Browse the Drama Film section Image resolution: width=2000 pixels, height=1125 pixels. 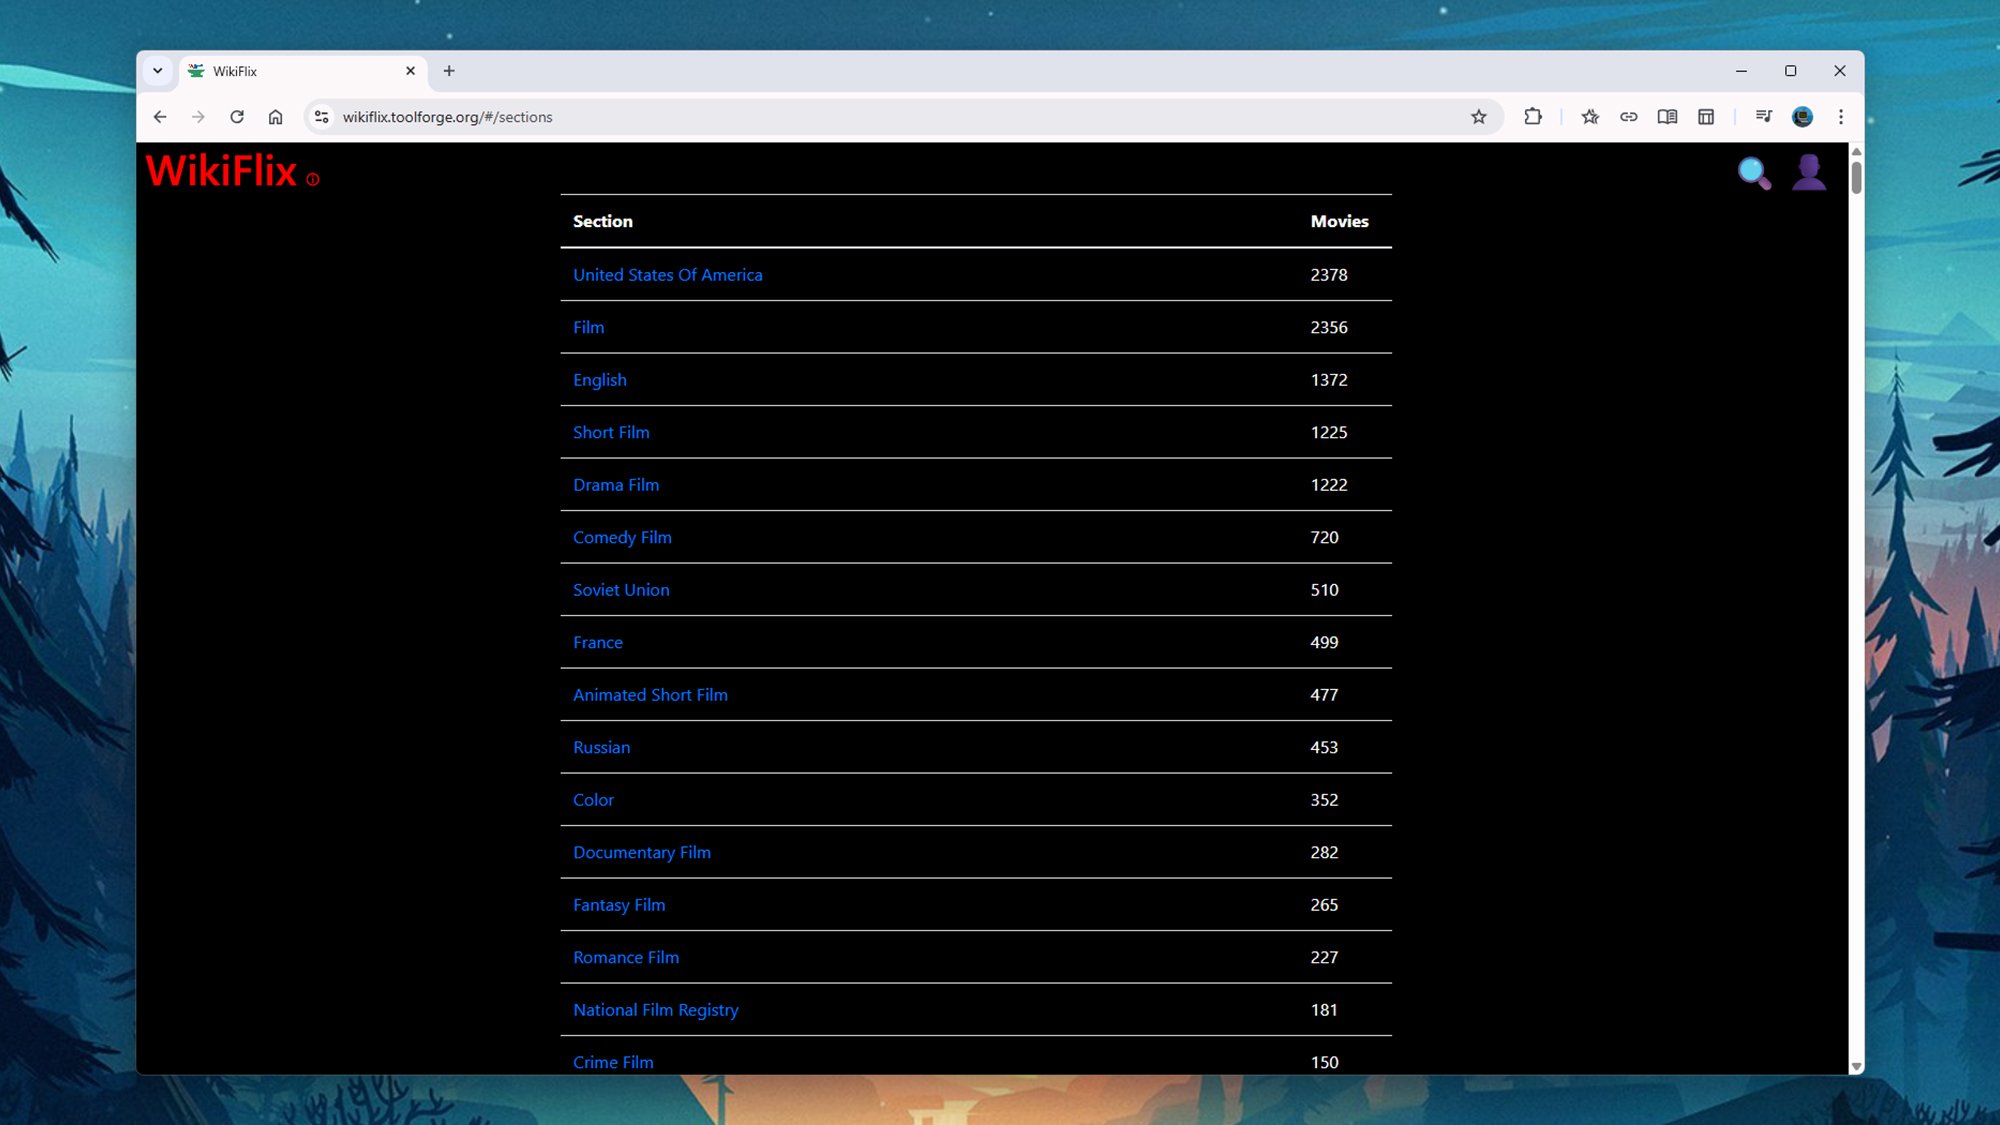[x=615, y=484]
